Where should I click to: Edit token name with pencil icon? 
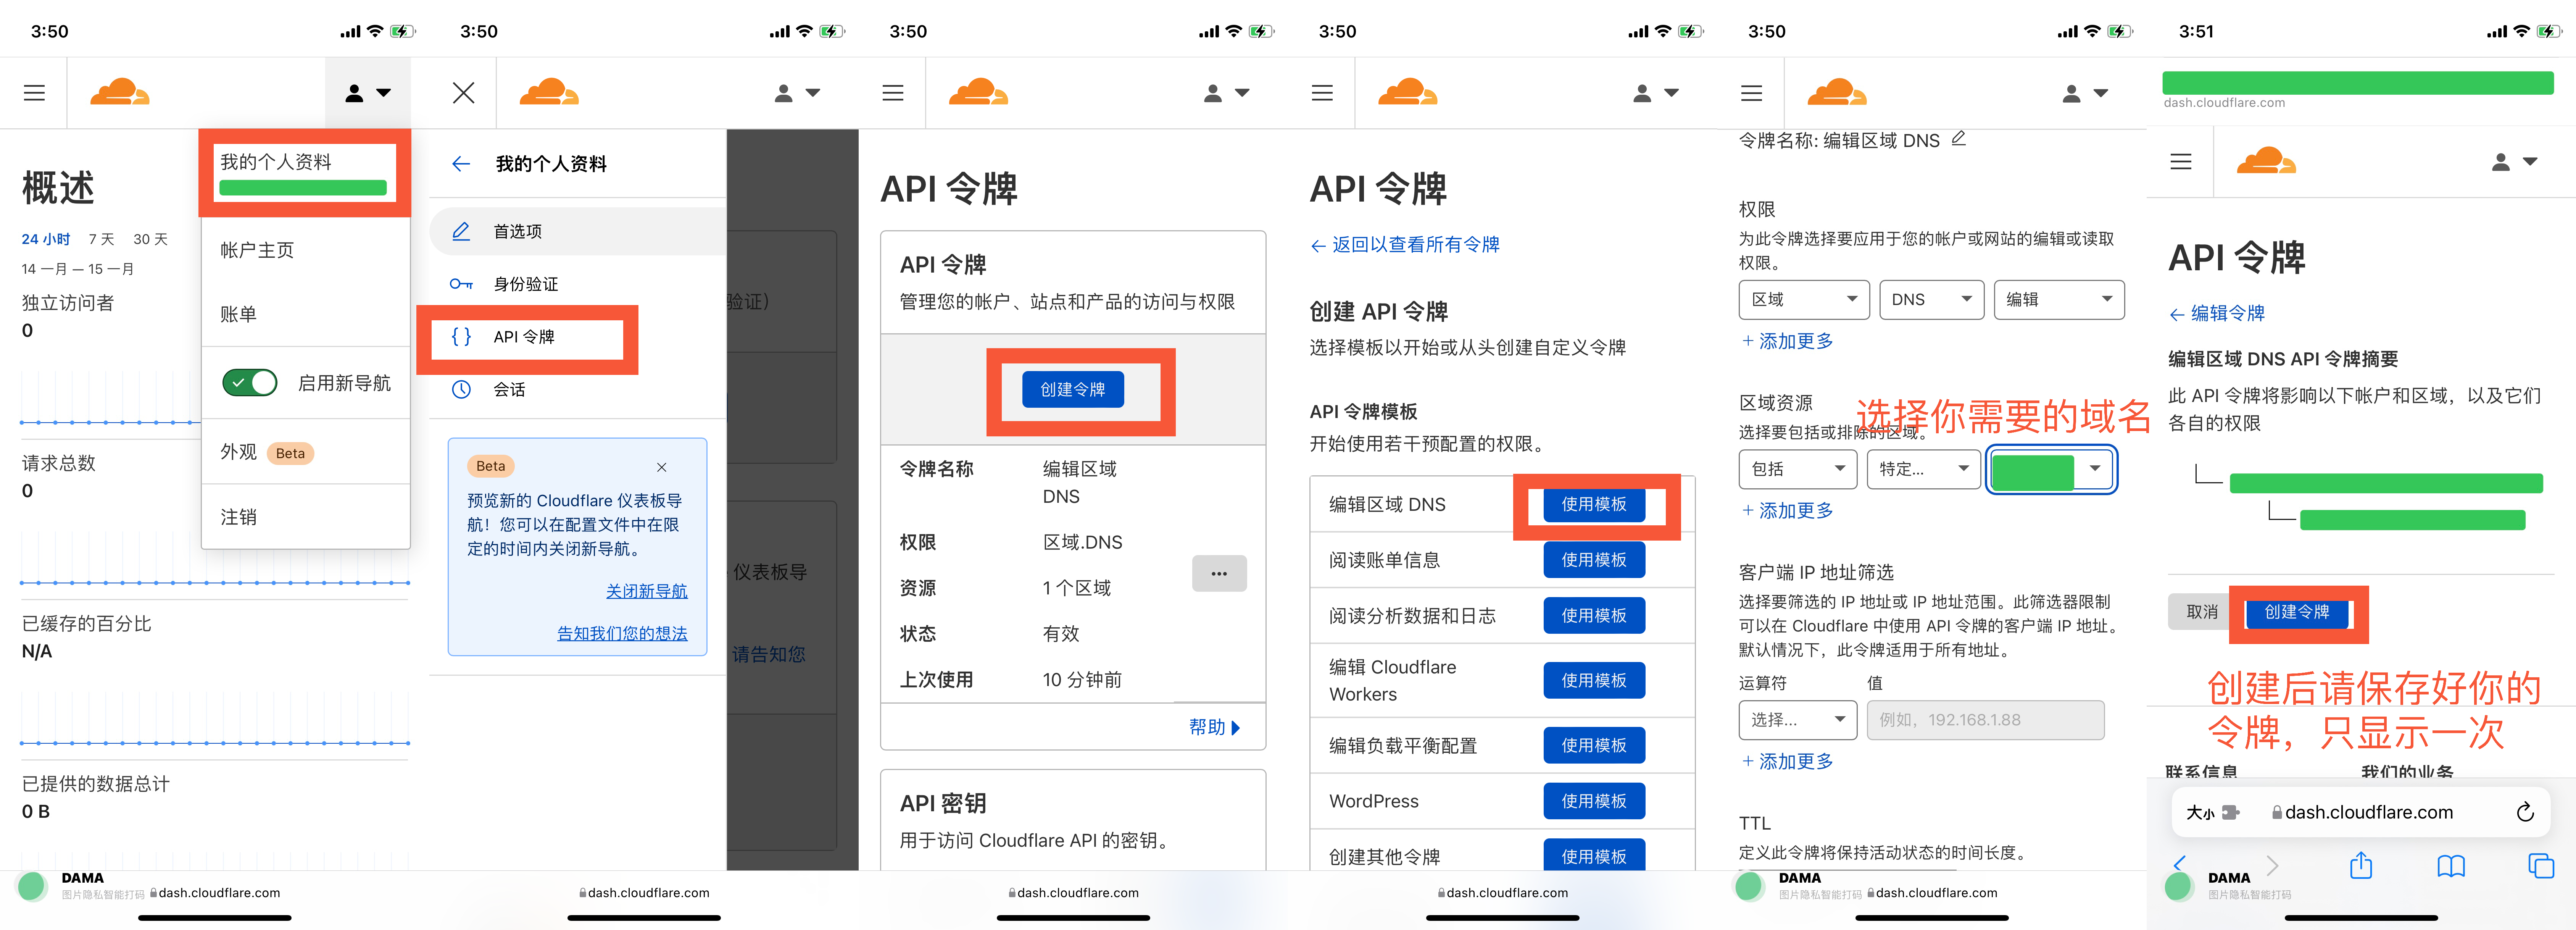(x=1958, y=139)
